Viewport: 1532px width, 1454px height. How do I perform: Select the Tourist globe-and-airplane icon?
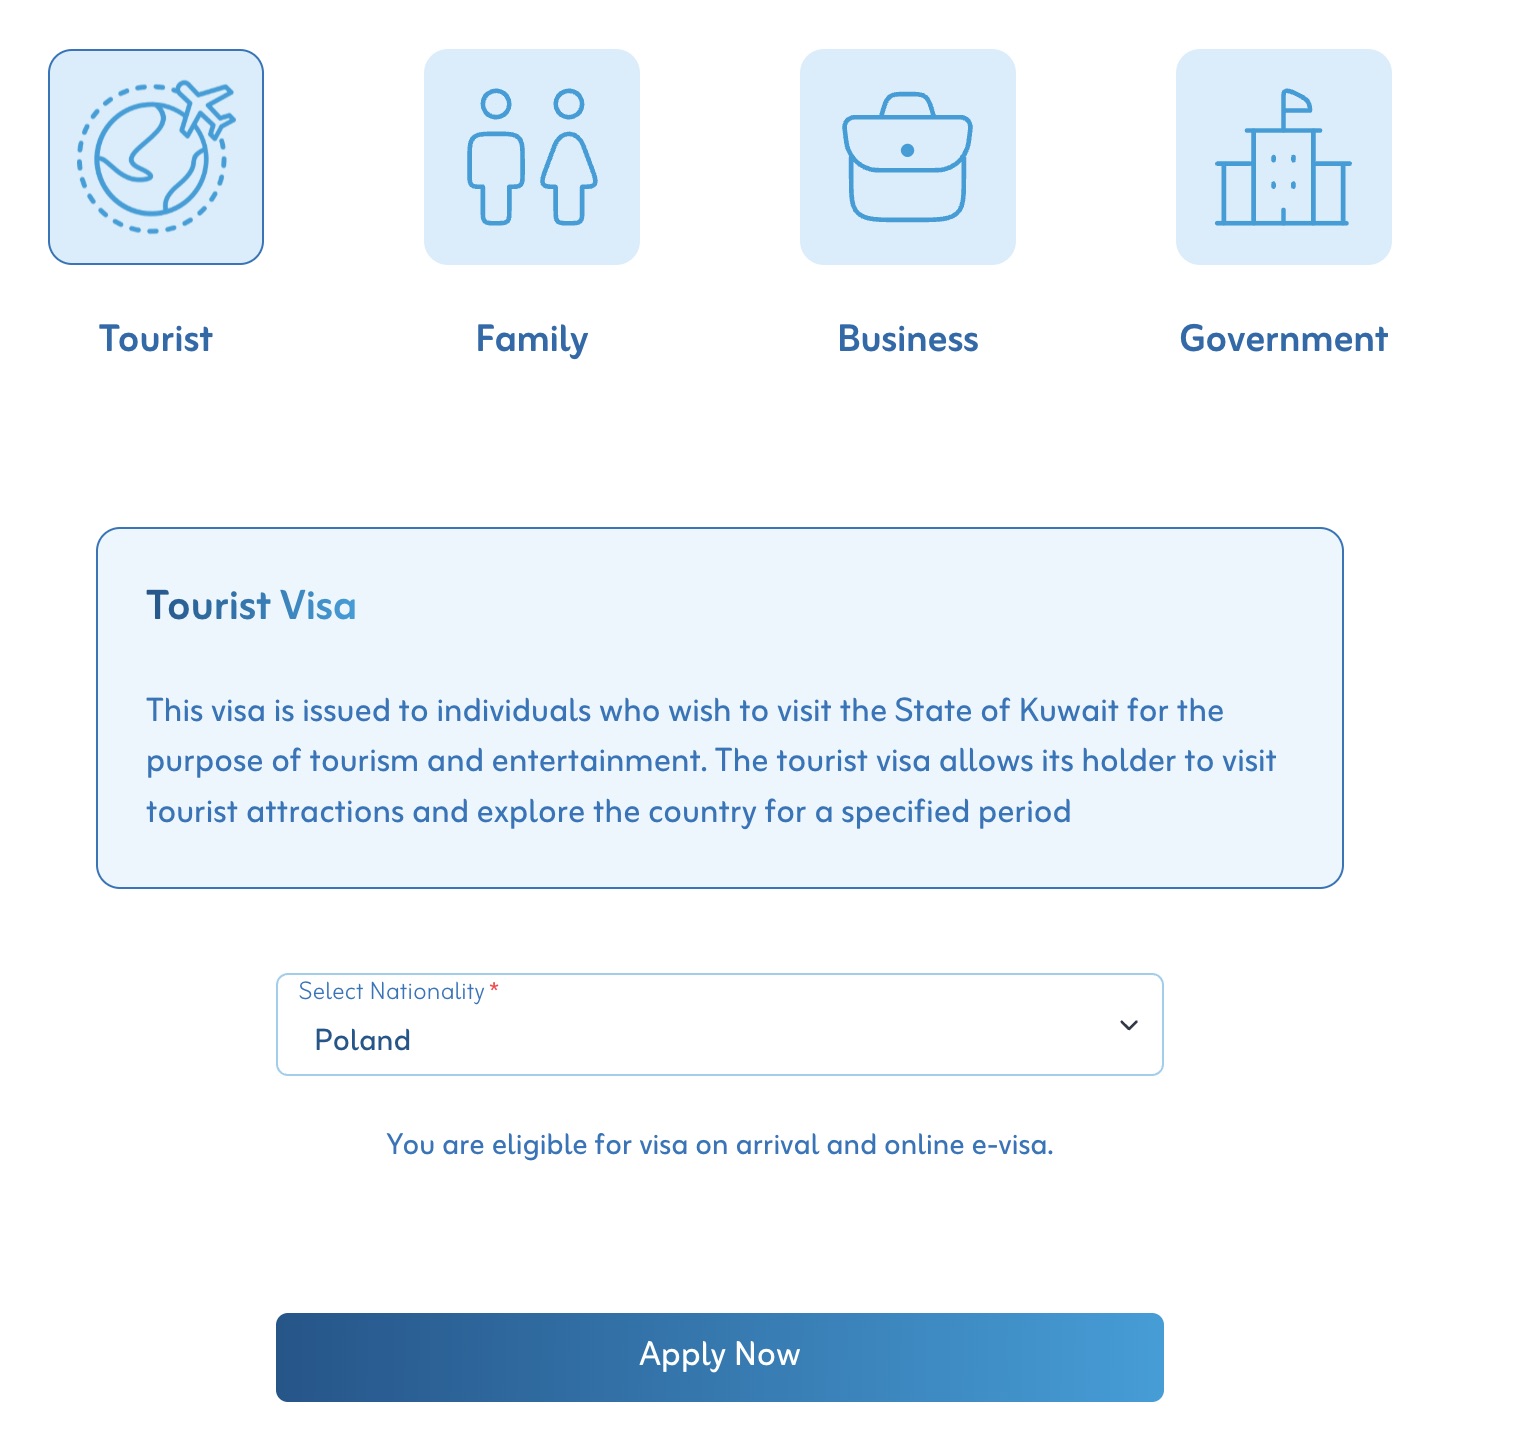[155, 157]
